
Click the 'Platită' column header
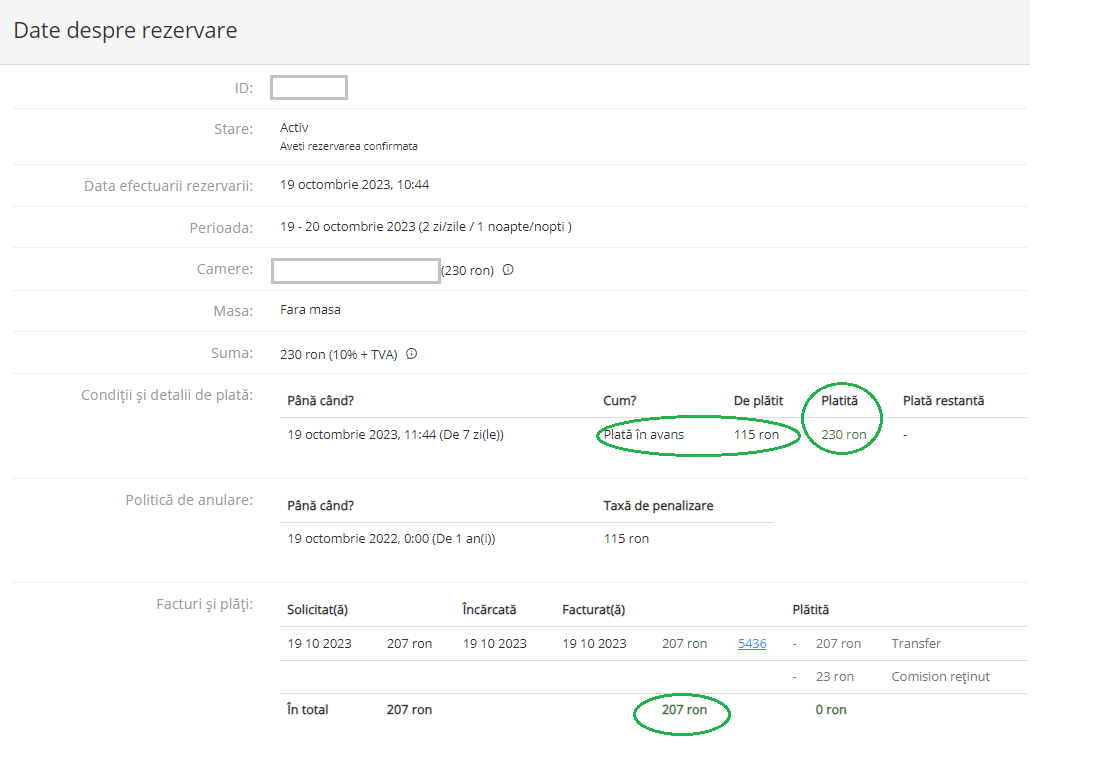(839, 401)
